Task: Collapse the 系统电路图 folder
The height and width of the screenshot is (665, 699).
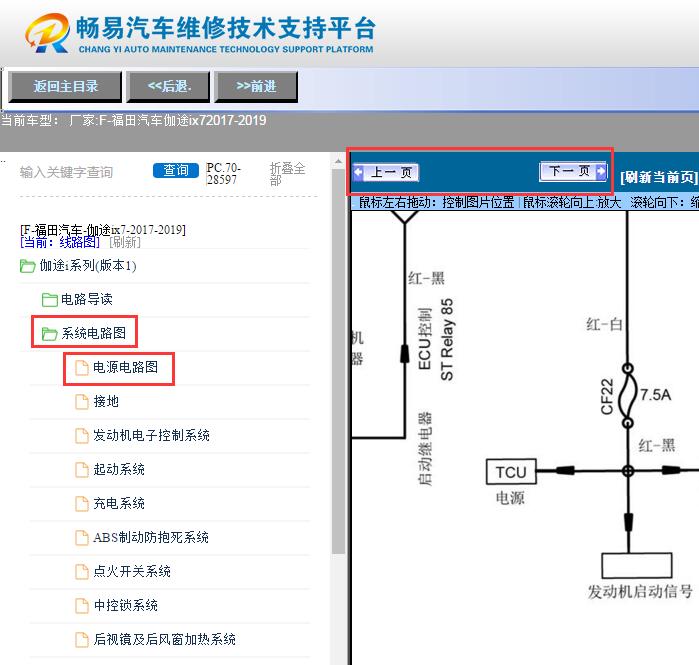Action: [x=94, y=333]
